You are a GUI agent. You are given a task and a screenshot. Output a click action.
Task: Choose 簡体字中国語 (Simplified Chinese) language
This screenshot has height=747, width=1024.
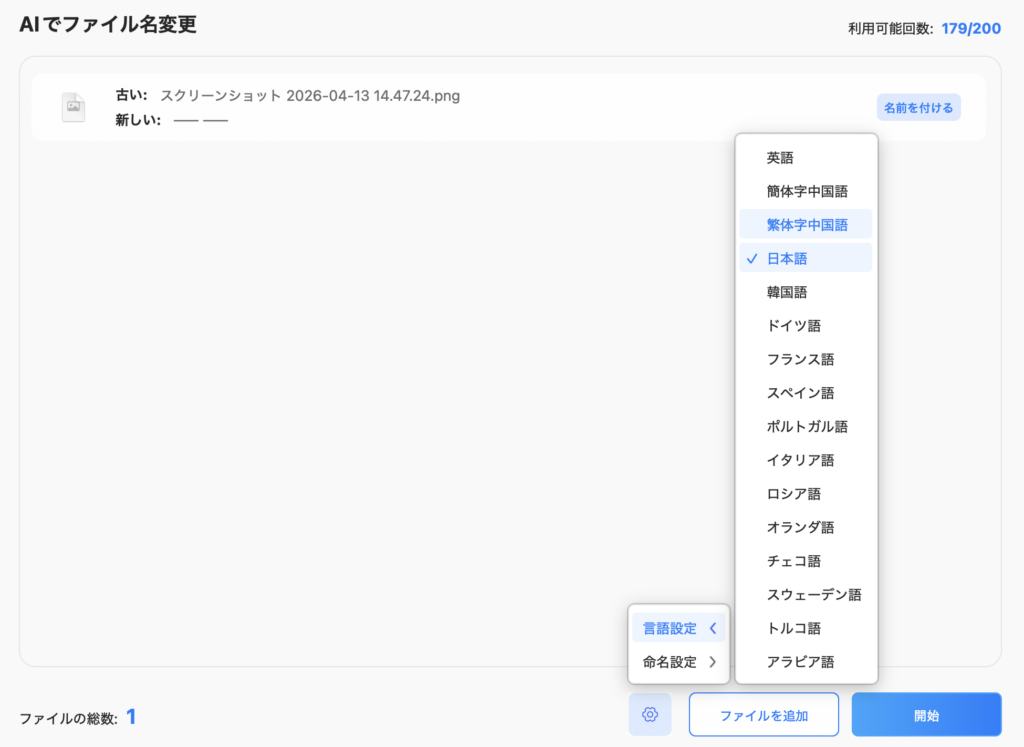point(805,190)
